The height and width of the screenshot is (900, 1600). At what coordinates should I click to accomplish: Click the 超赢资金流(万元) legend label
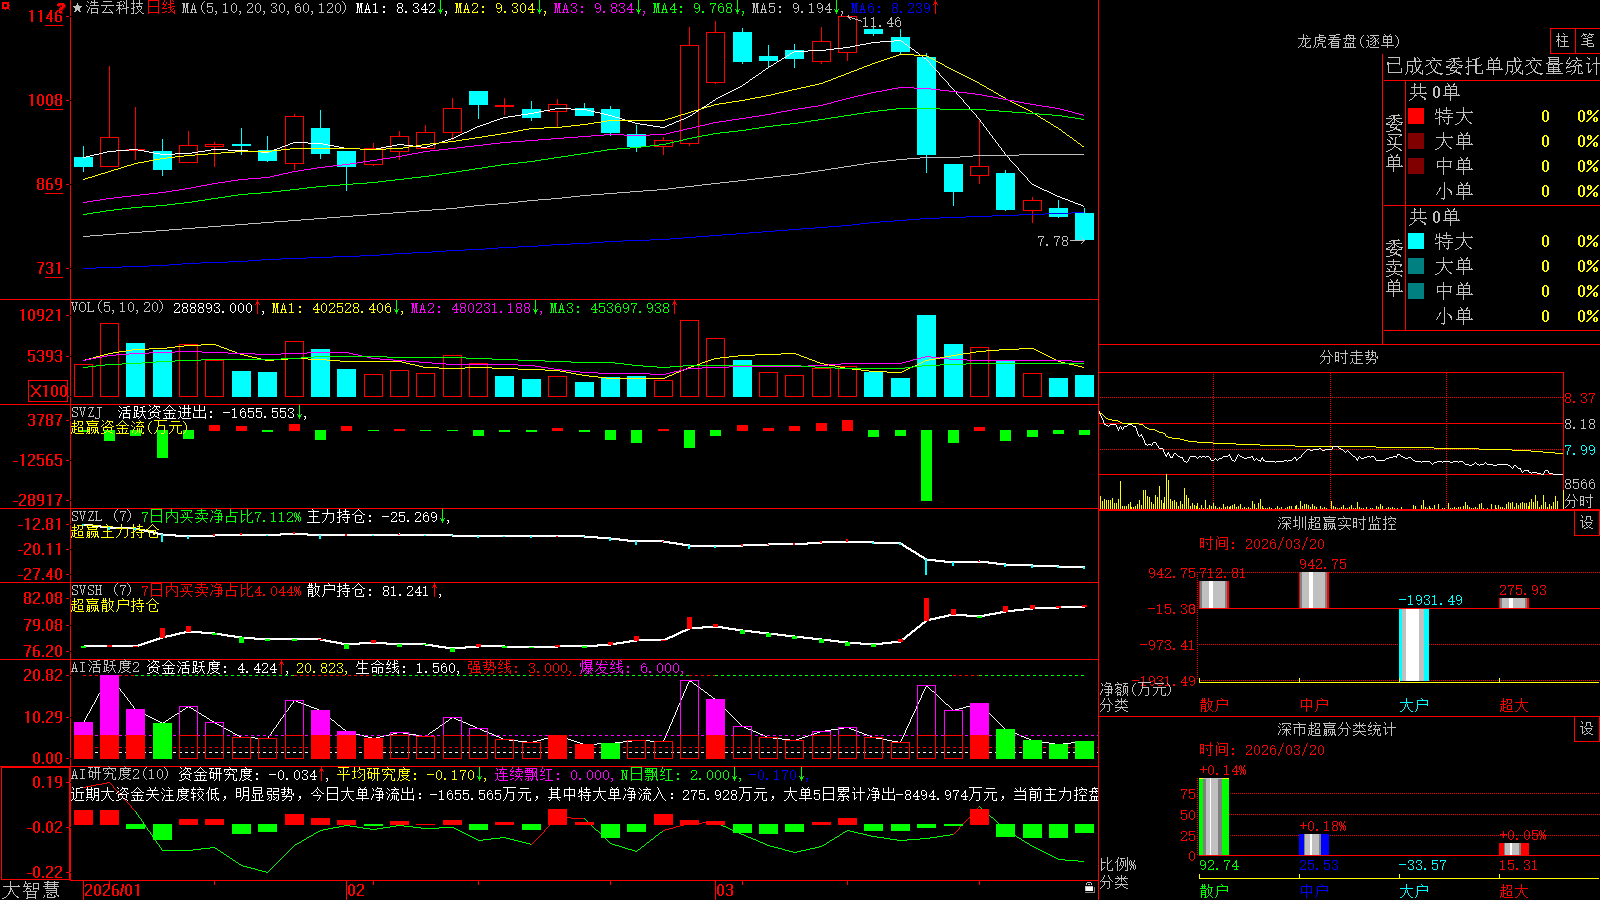(129, 427)
